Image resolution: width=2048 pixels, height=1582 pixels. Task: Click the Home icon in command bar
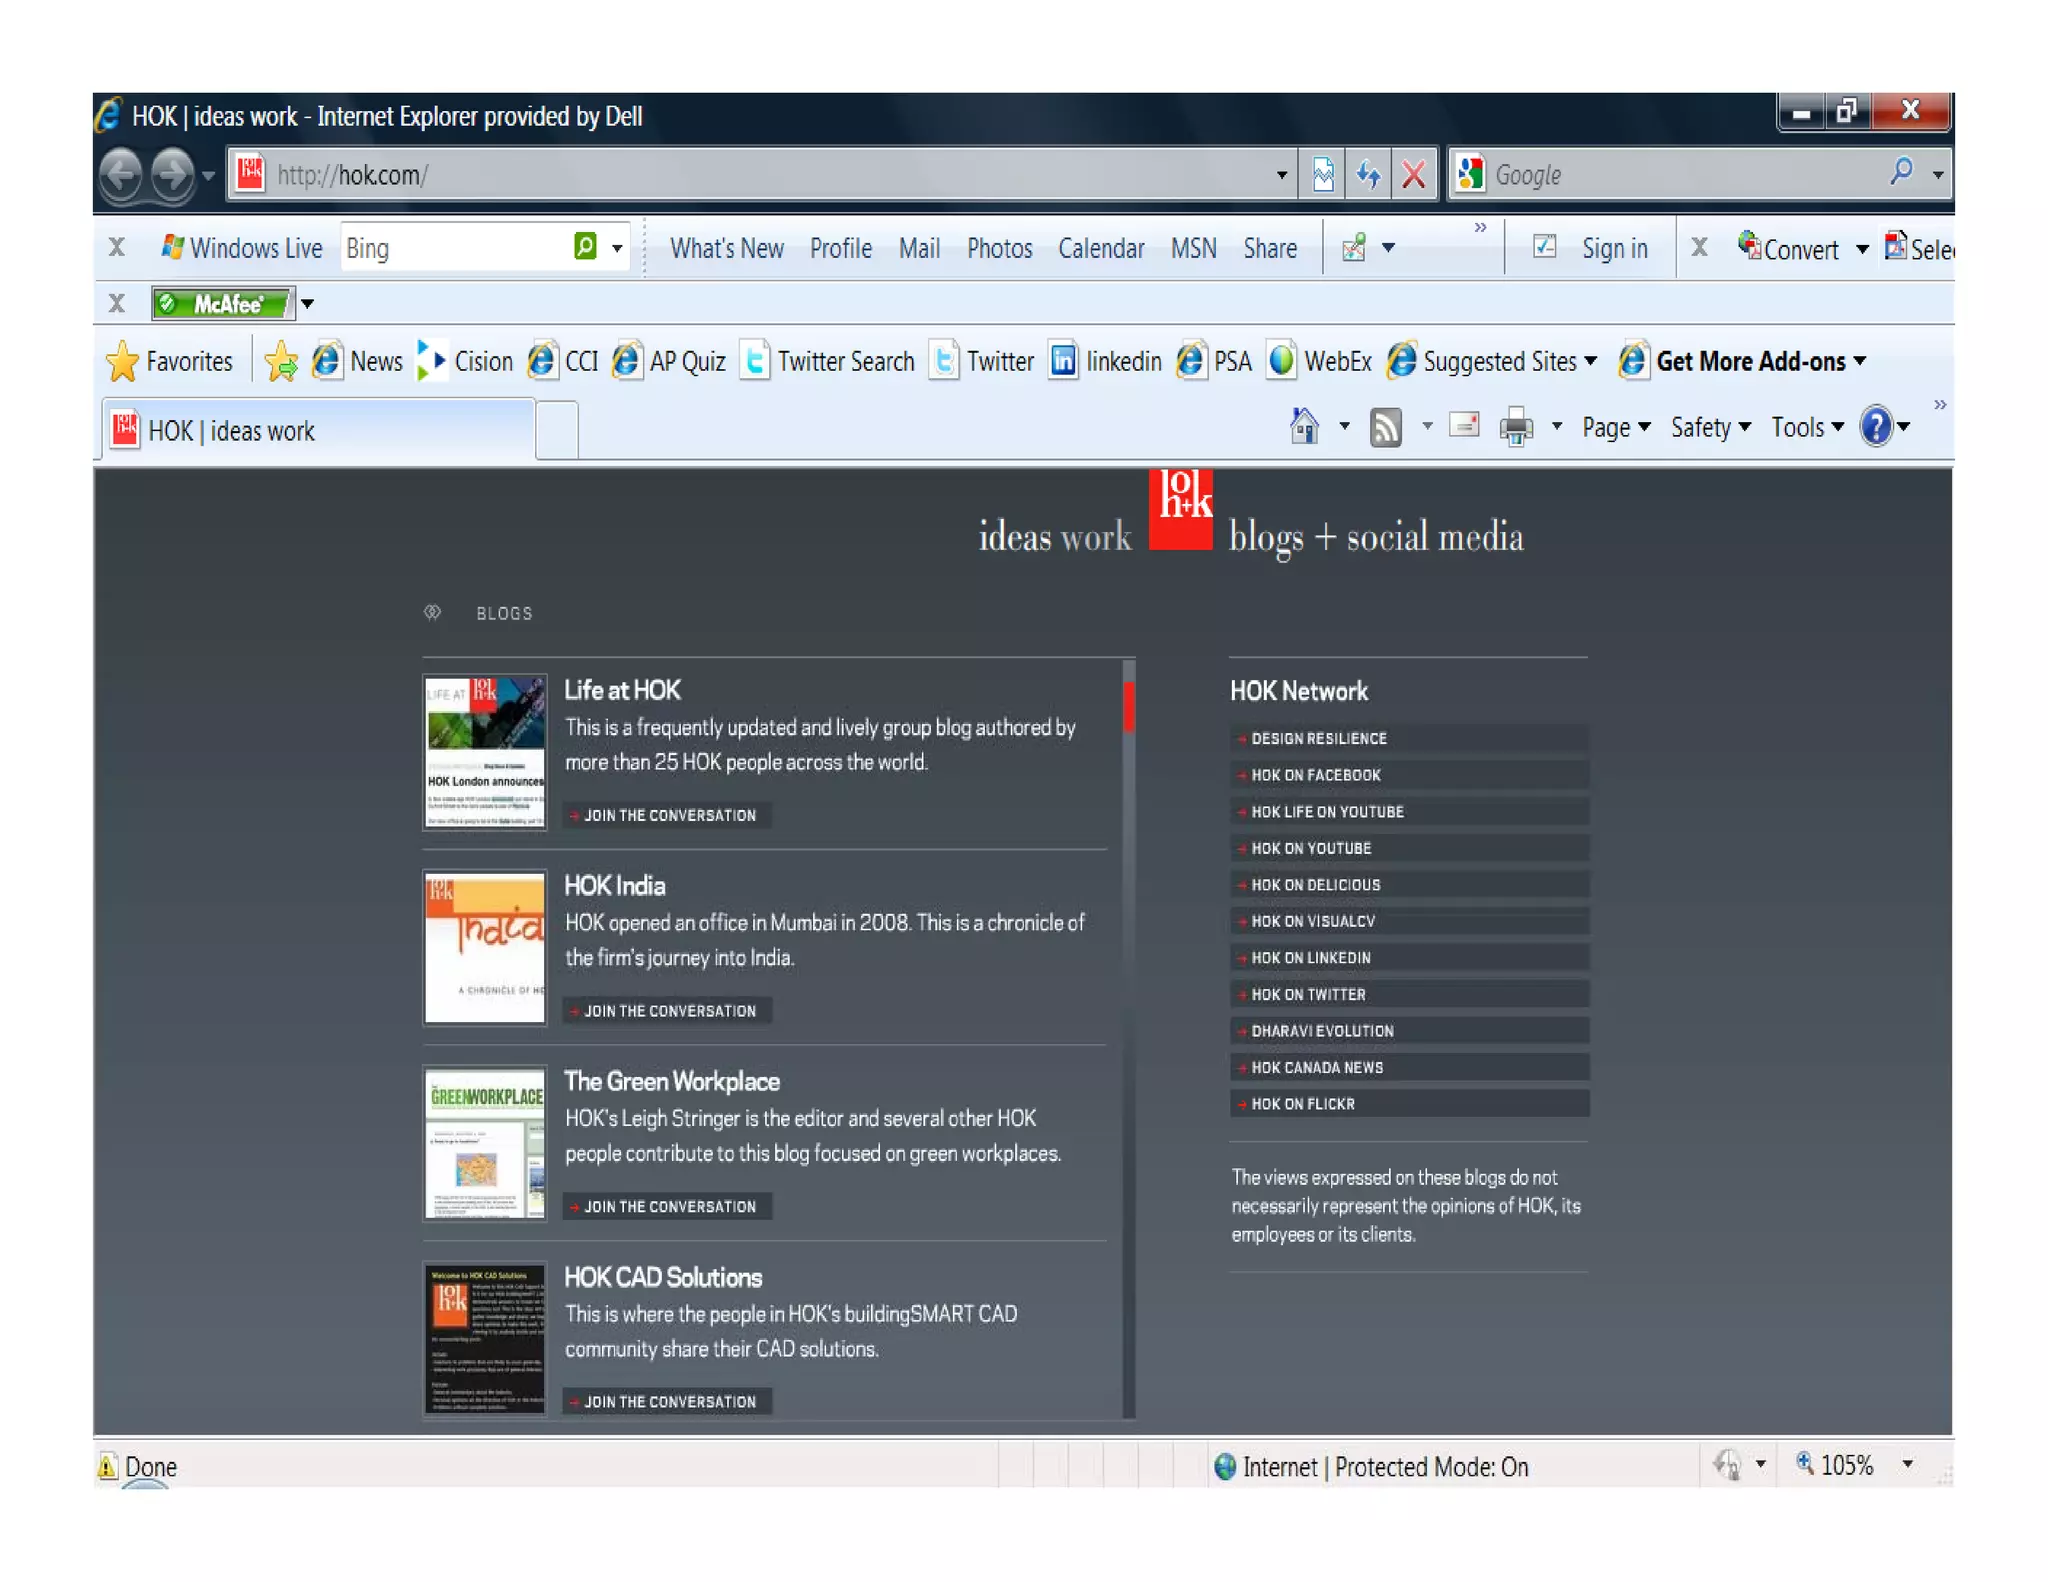pyautogui.click(x=1304, y=427)
